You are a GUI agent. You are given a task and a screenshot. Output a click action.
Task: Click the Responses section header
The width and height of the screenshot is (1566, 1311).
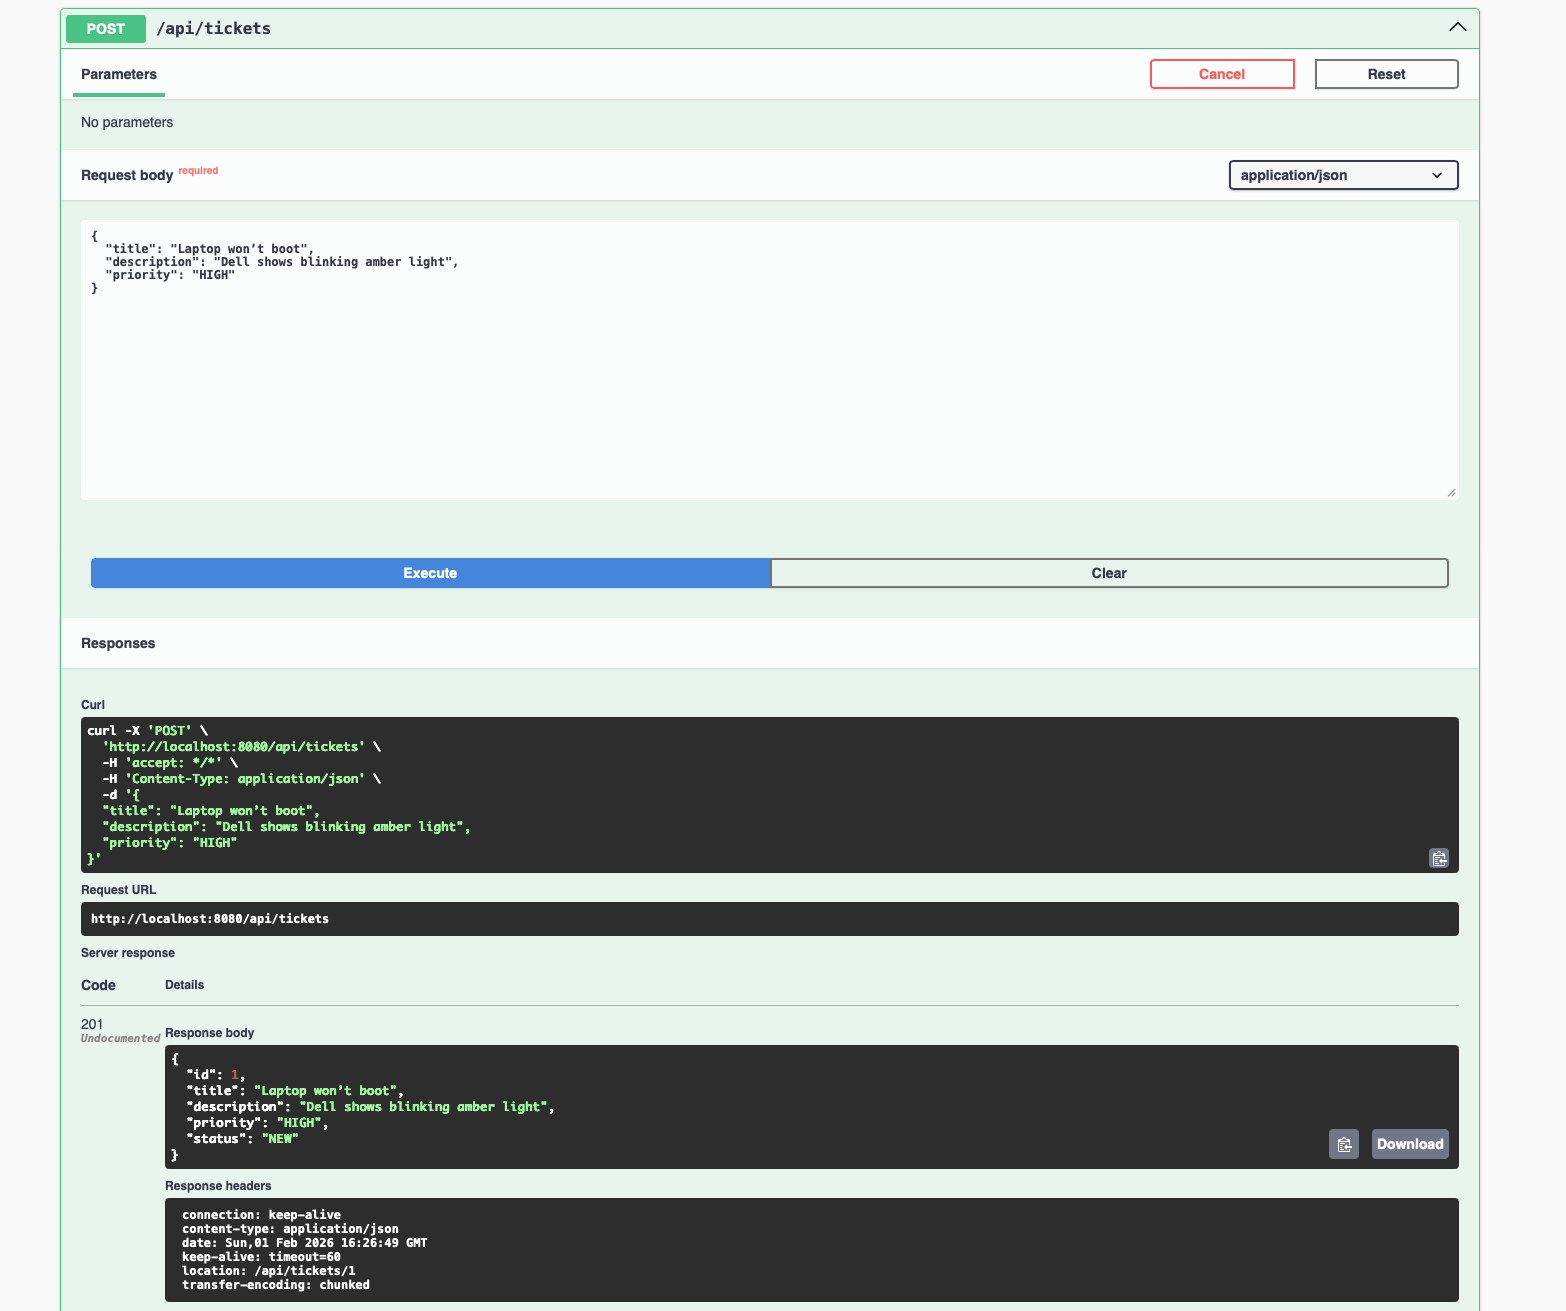coord(117,643)
